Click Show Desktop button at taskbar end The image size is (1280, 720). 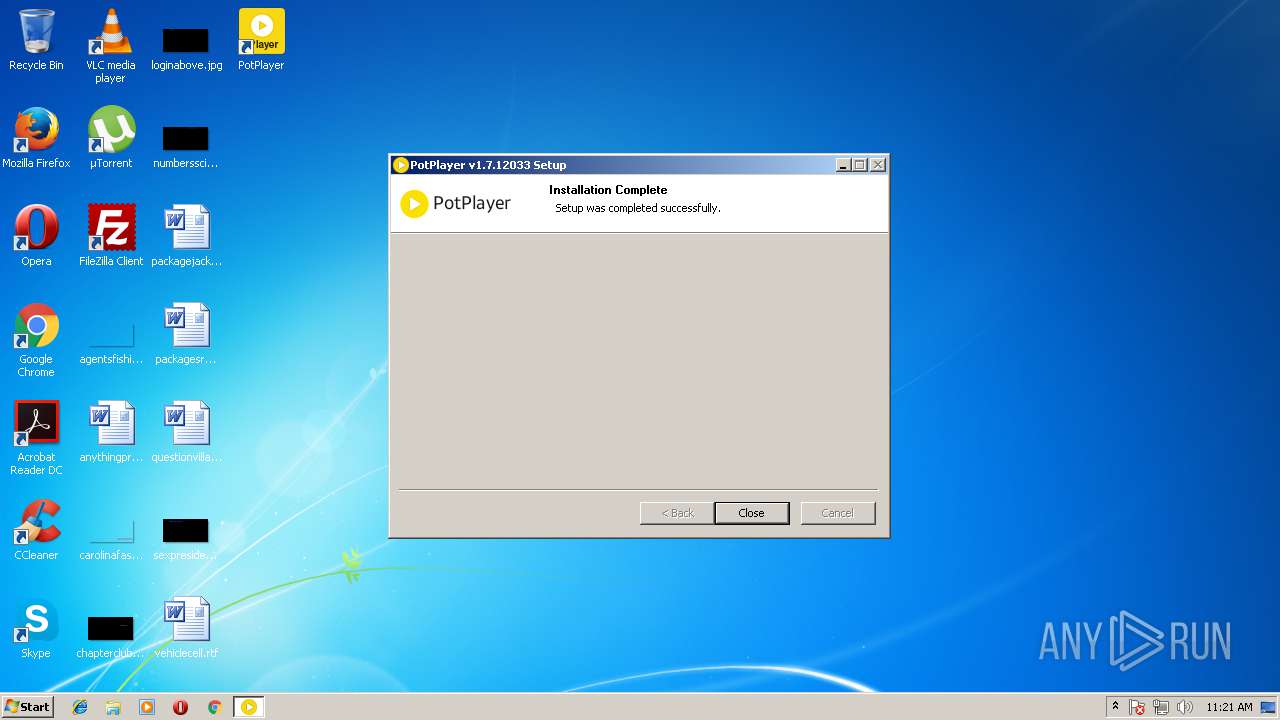coord(1270,707)
